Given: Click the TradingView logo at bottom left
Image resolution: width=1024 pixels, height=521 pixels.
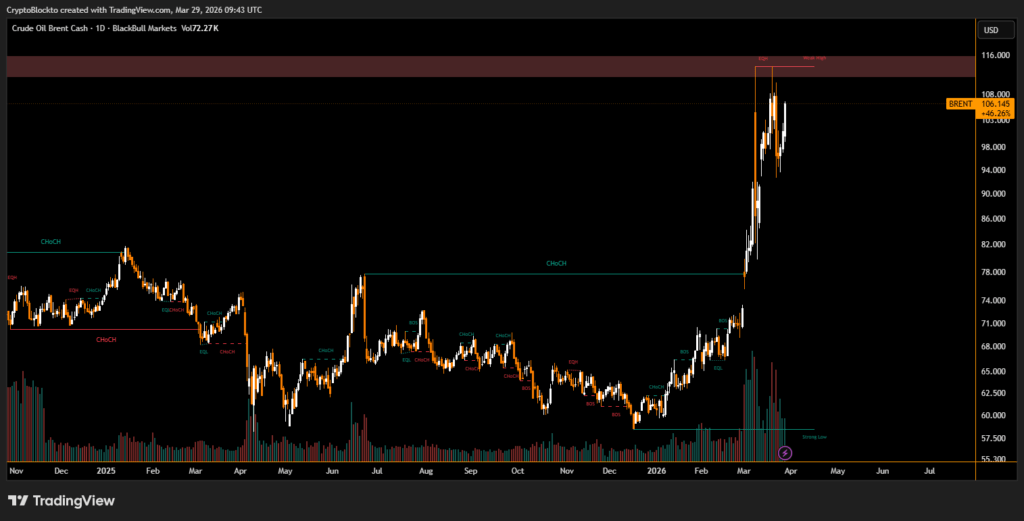Looking at the screenshot, I should [61, 500].
